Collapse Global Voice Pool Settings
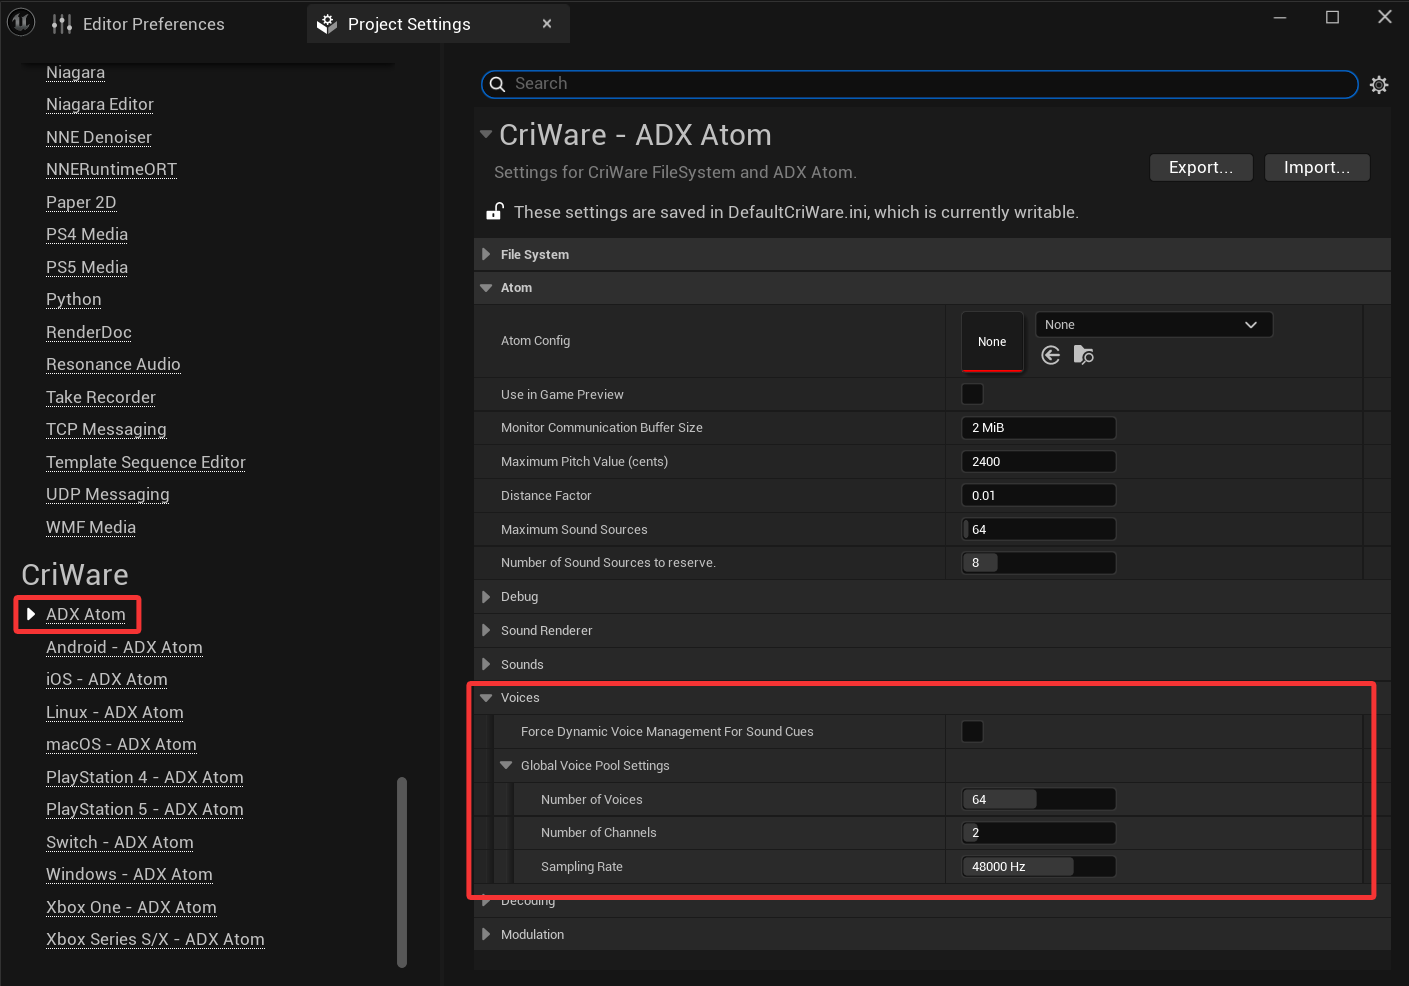Image resolution: width=1409 pixels, height=986 pixels. point(506,766)
